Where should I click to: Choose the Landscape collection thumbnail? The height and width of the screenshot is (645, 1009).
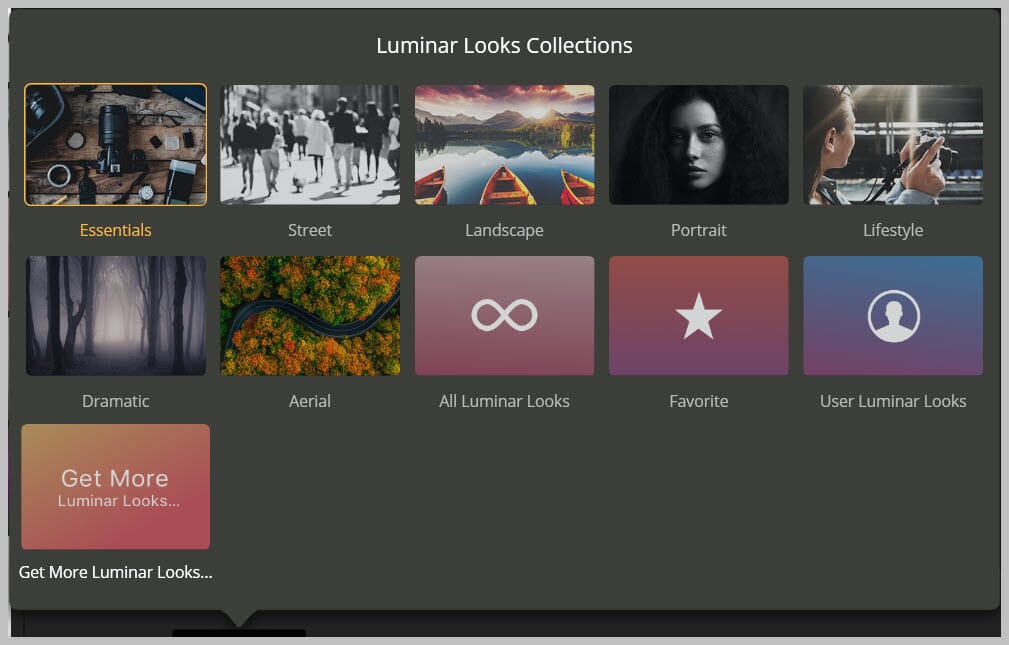(x=504, y=145)
